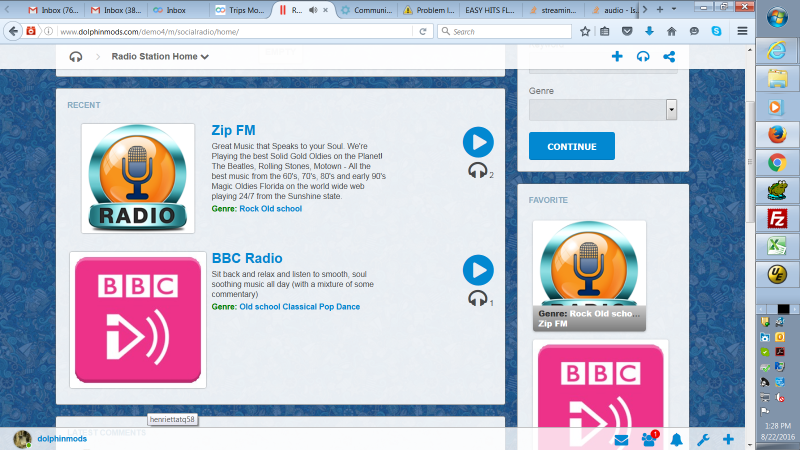Open FileZilla from the taskbar
Screen dimensions: 800x450
pos(777,219)
